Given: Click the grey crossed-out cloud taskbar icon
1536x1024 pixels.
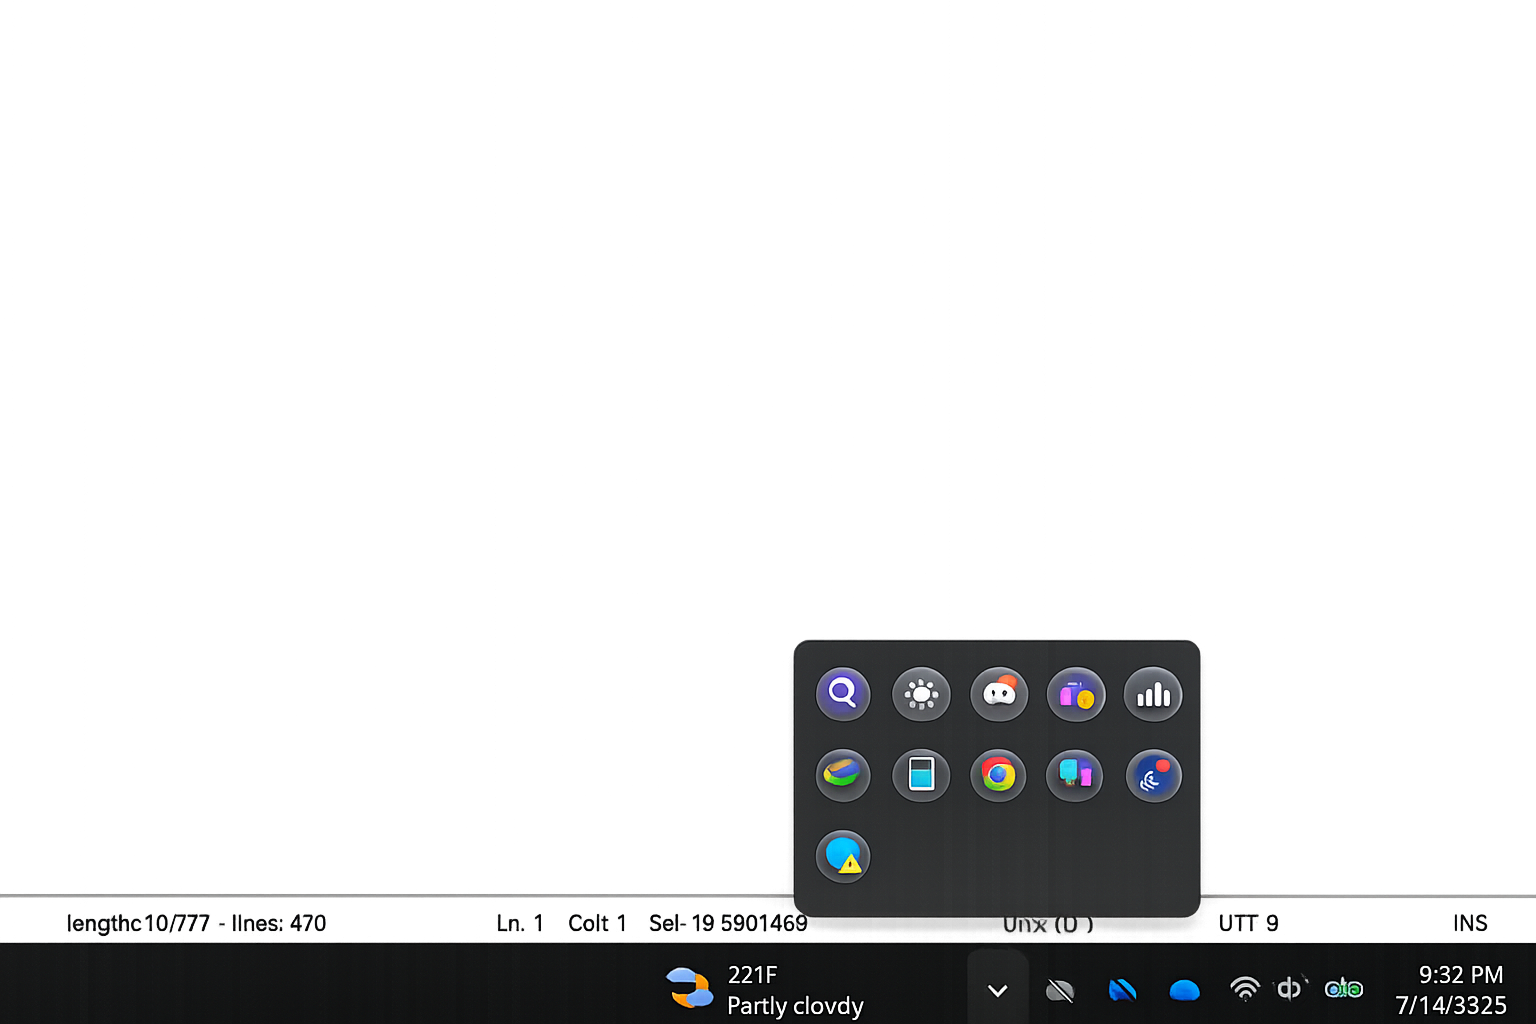Looking at the screenshot, I should [1060, 991].
